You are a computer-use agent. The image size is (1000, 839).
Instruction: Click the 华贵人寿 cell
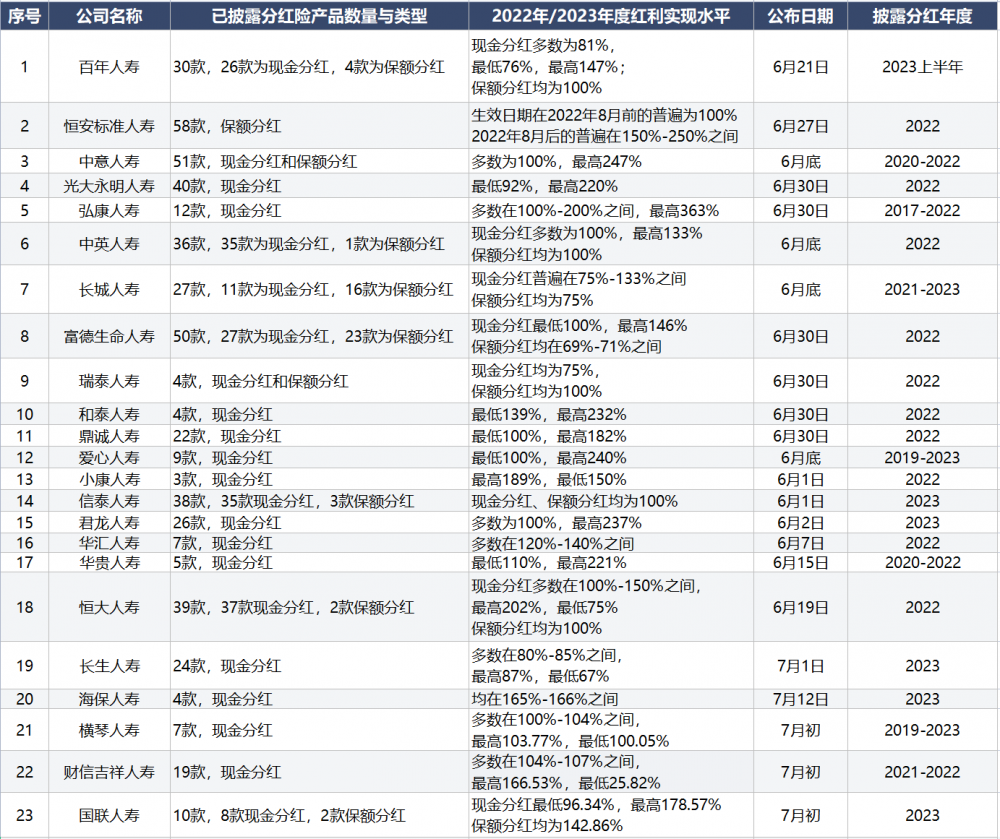click(x=109, y=562)
